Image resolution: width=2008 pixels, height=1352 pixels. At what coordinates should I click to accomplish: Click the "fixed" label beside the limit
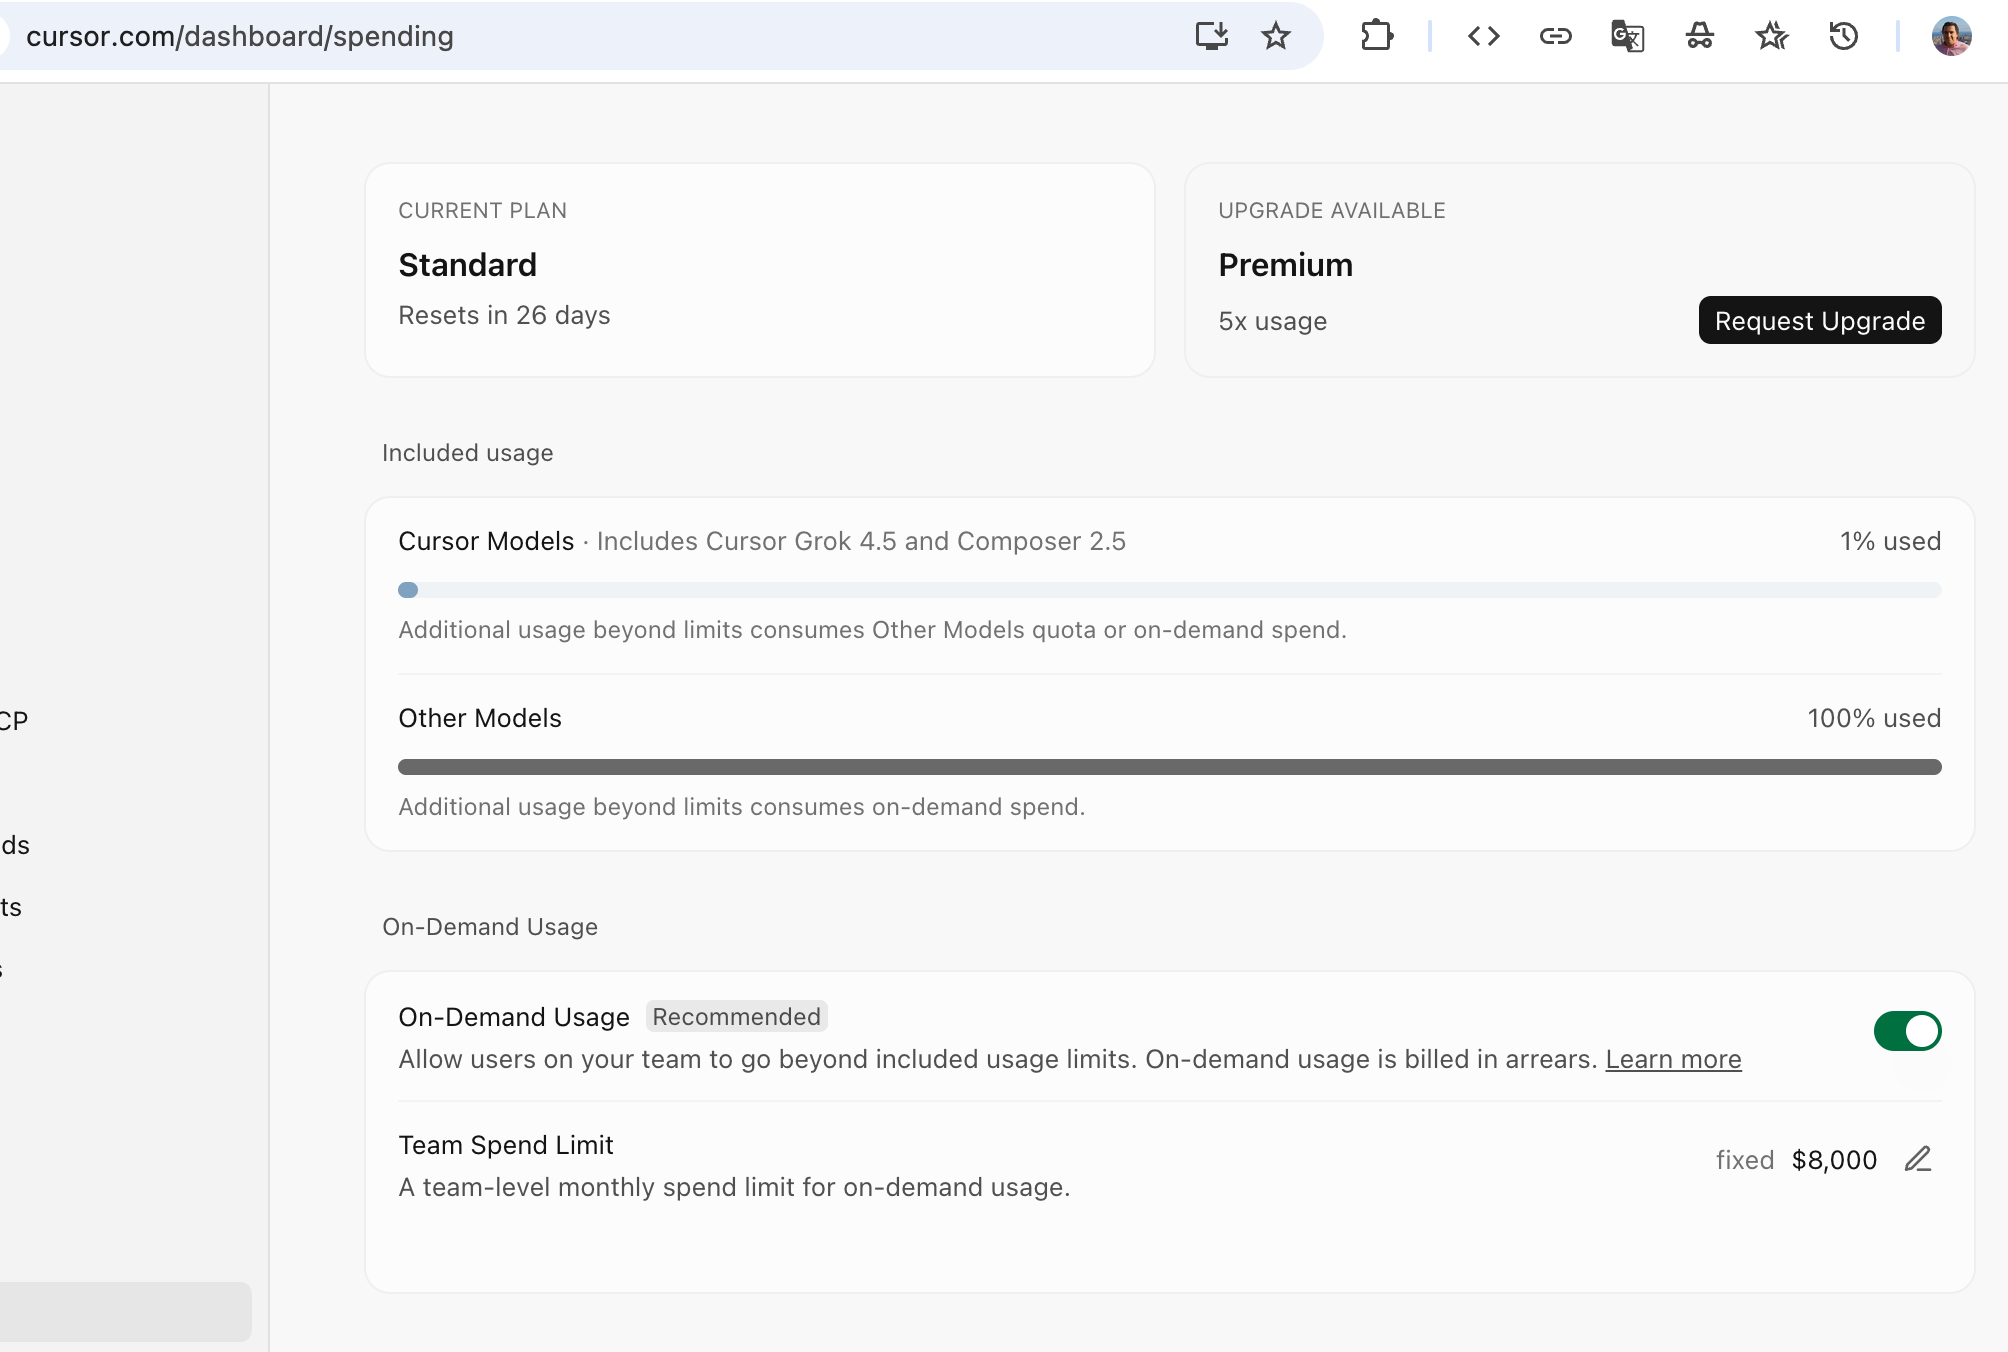point(1745,1160)
